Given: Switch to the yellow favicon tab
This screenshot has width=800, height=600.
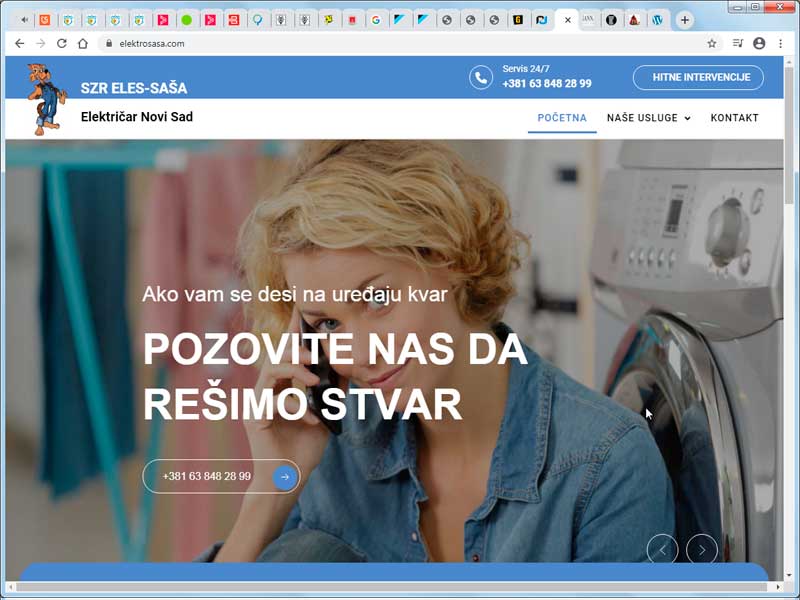Looking at the screenshot, I should coord(329,20).
